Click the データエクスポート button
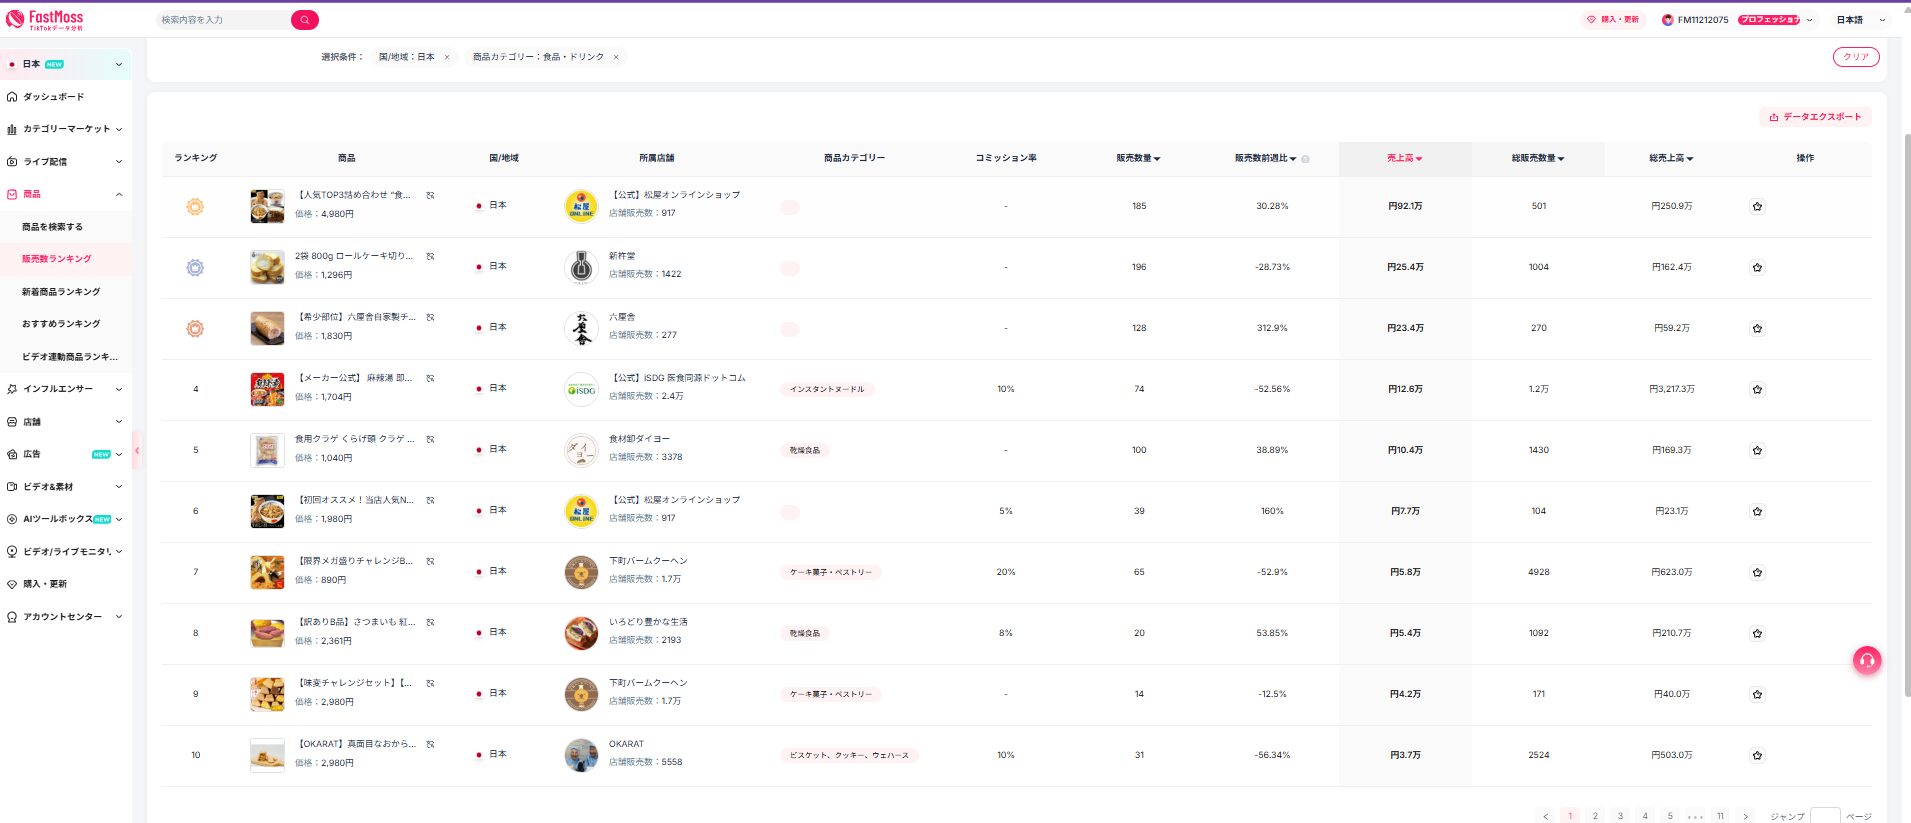 tap(1815, 117)
